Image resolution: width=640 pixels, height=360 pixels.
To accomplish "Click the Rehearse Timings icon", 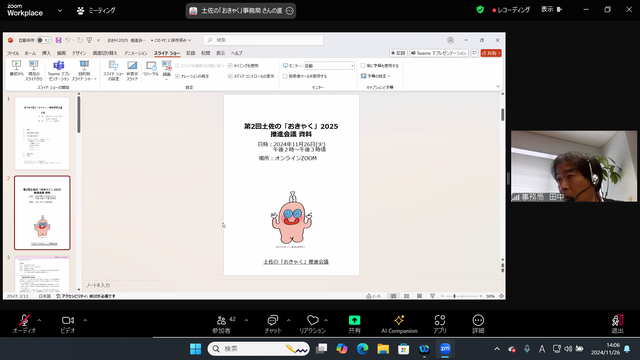I will 151,65.
